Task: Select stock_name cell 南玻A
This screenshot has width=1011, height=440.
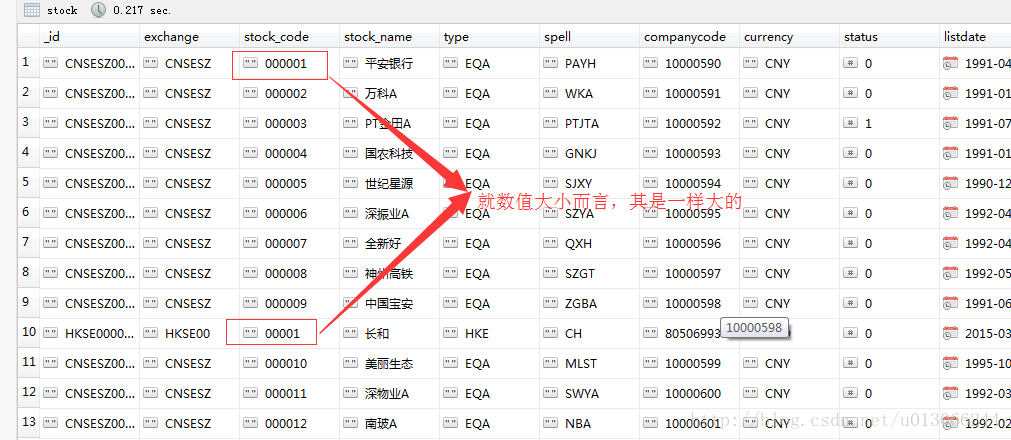Action: [389, 423]
